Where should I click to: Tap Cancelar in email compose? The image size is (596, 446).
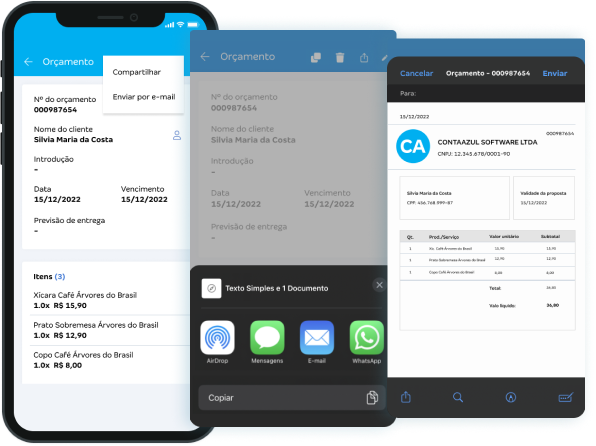pos(416,73)
